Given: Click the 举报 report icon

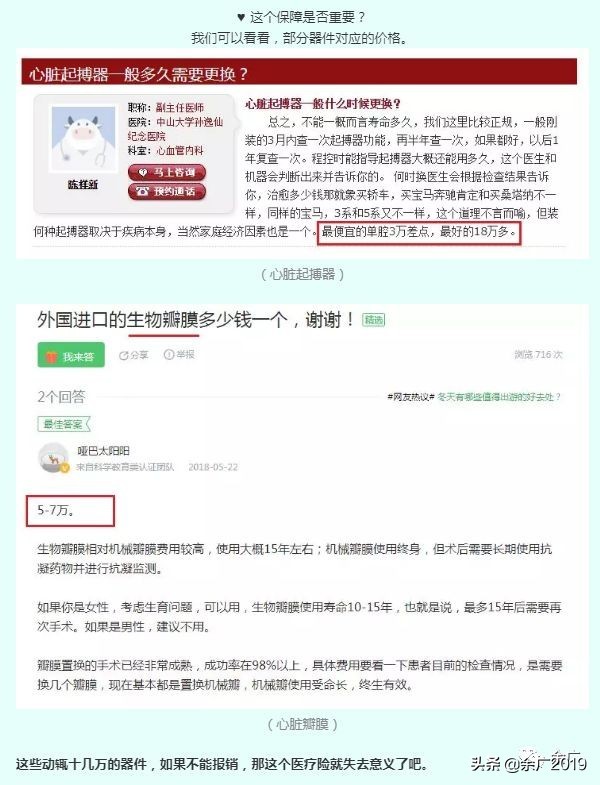Looking at the screenshot, I should point(179,354).
